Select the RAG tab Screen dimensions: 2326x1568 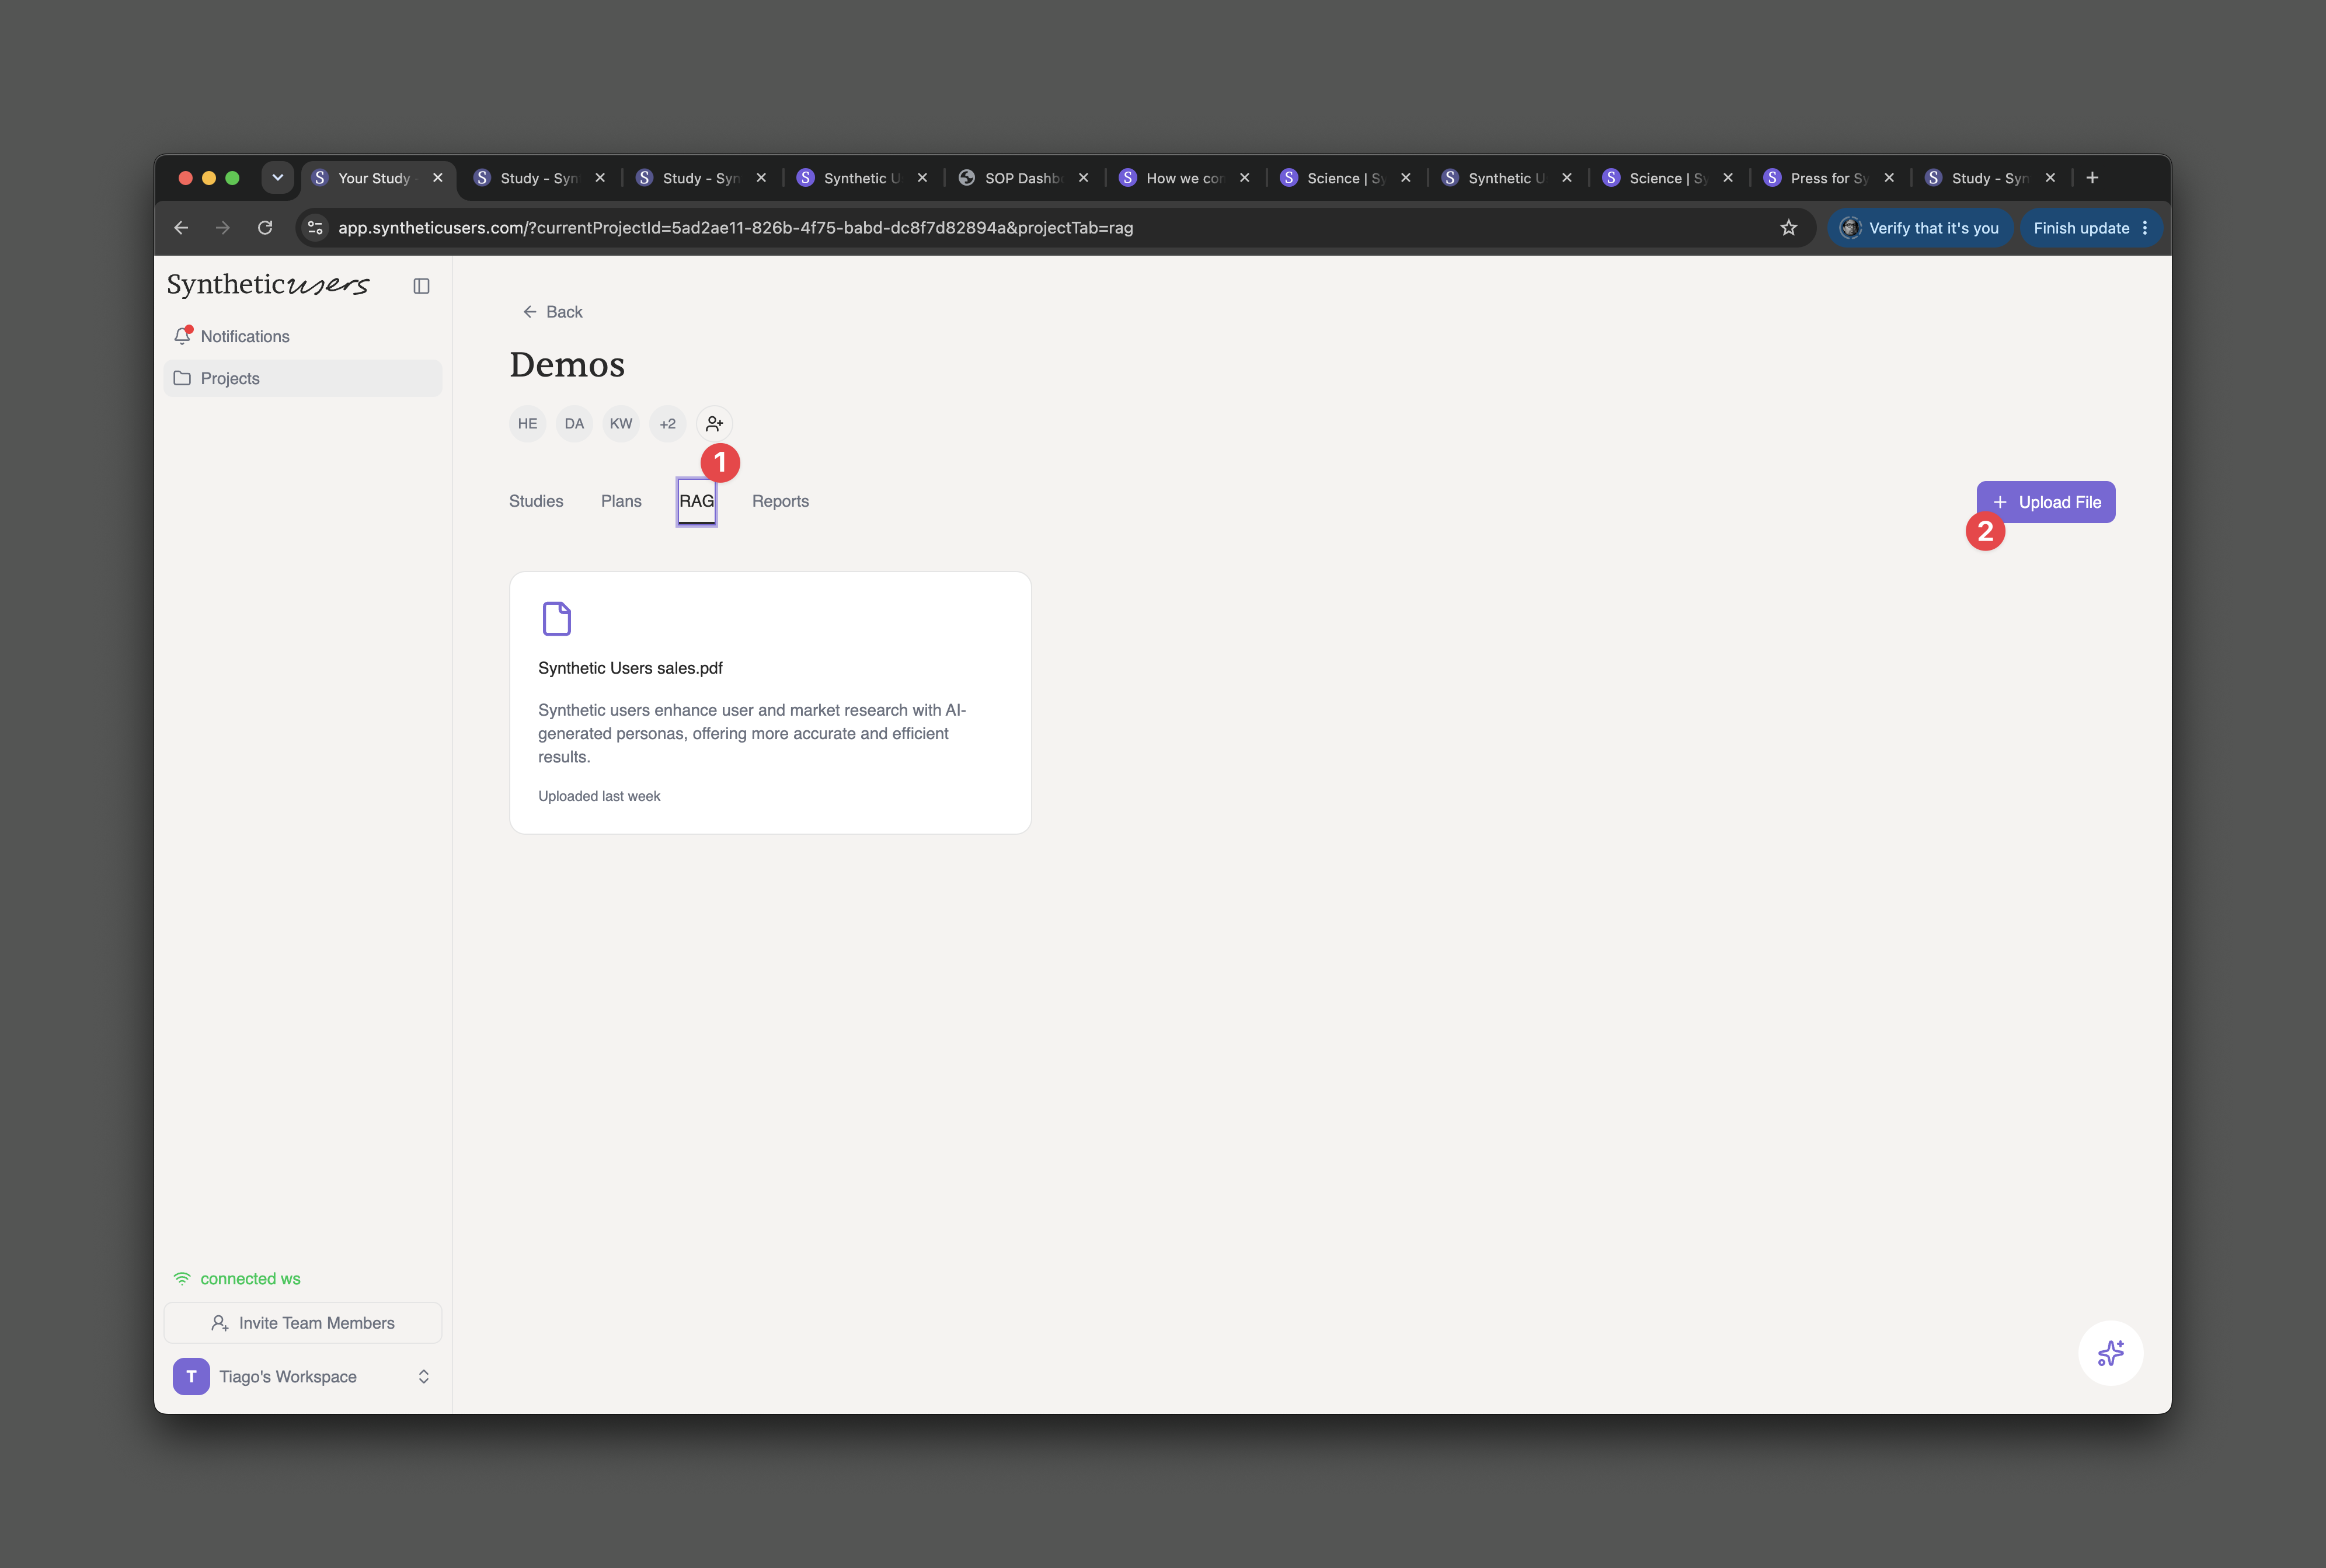click(696, 501)
